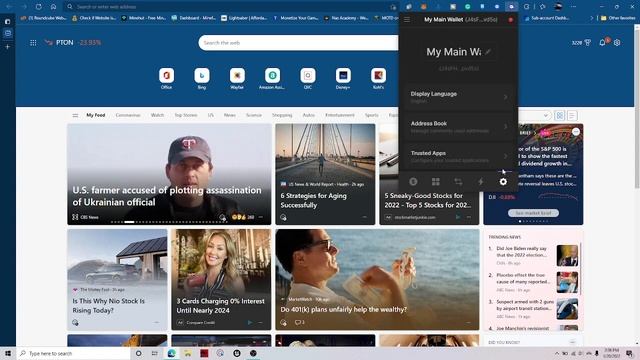Screen dimensions: 640x360
Task: Open the collectibles grid tab in wallet
Action: pyautogui.click(x=436, y=182)
